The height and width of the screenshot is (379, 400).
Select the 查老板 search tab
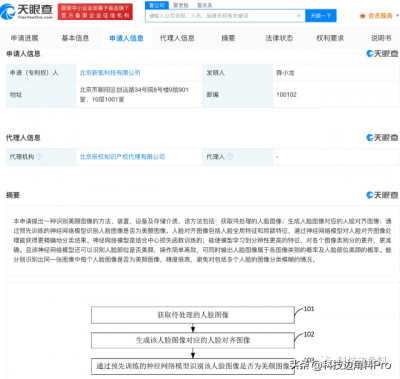click(181, 5)
